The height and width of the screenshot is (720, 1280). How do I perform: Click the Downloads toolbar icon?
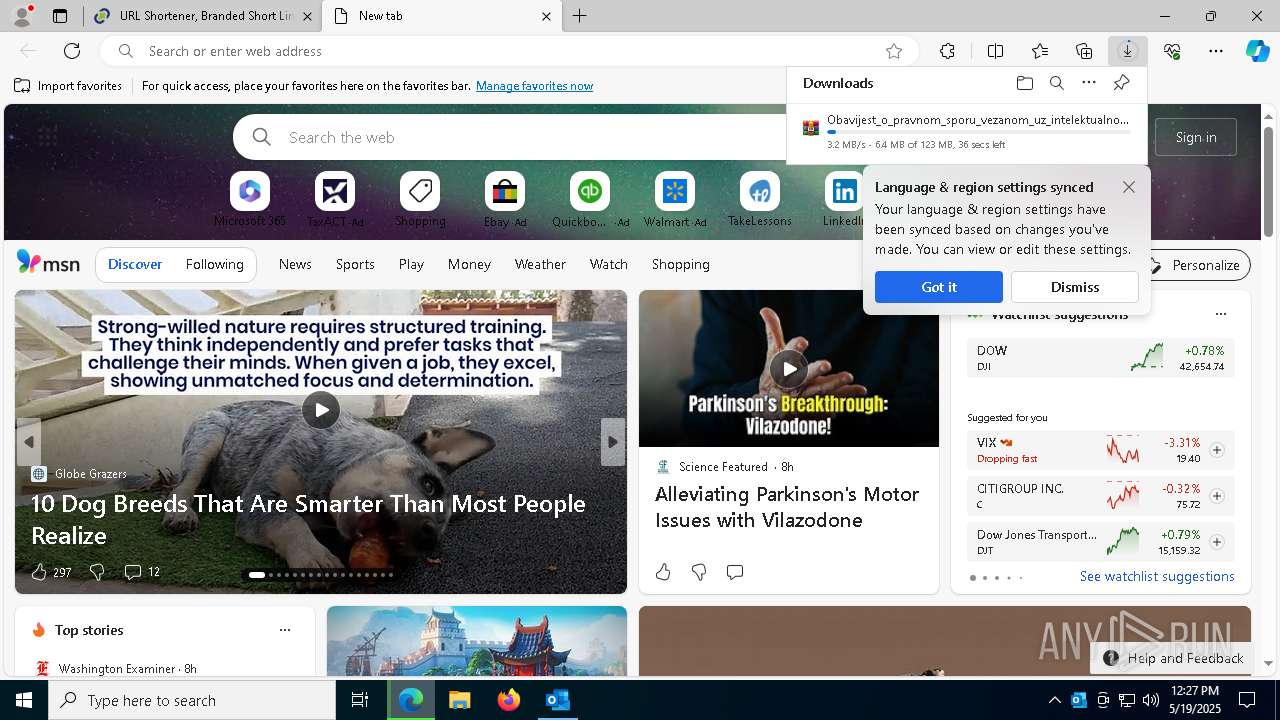(x=1128, y=51)
